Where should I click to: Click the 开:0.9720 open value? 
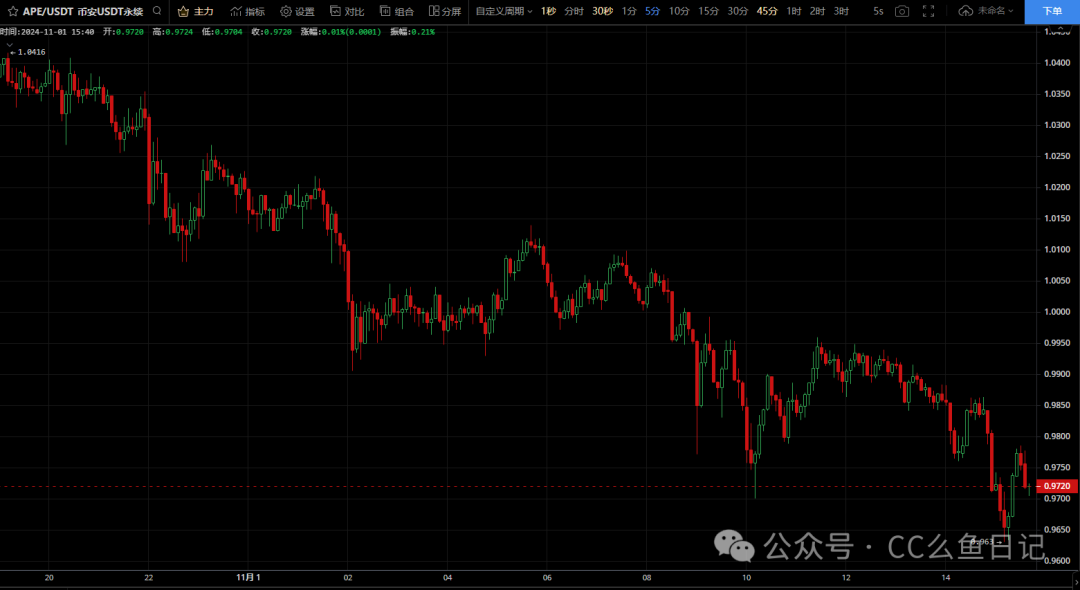point(123,32)
